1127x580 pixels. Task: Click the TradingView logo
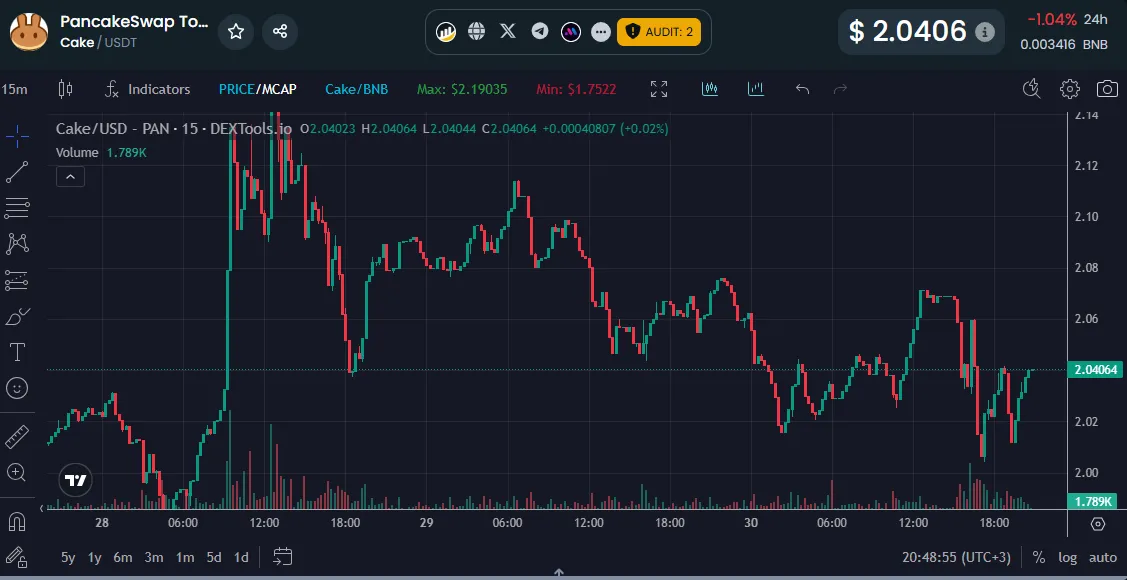pos(75,481)
